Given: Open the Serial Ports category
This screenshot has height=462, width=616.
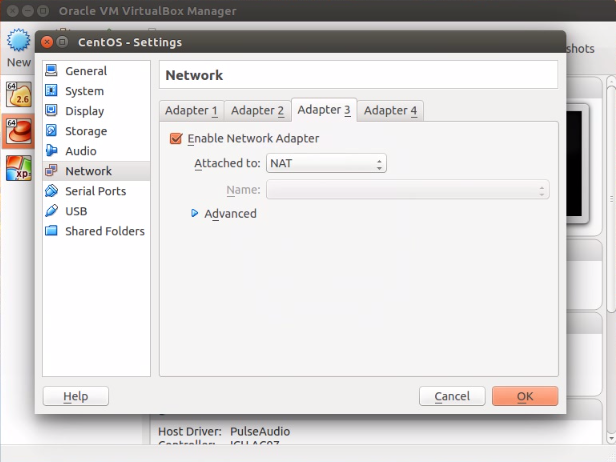Looking at the screenshot, I should point(96,191).
